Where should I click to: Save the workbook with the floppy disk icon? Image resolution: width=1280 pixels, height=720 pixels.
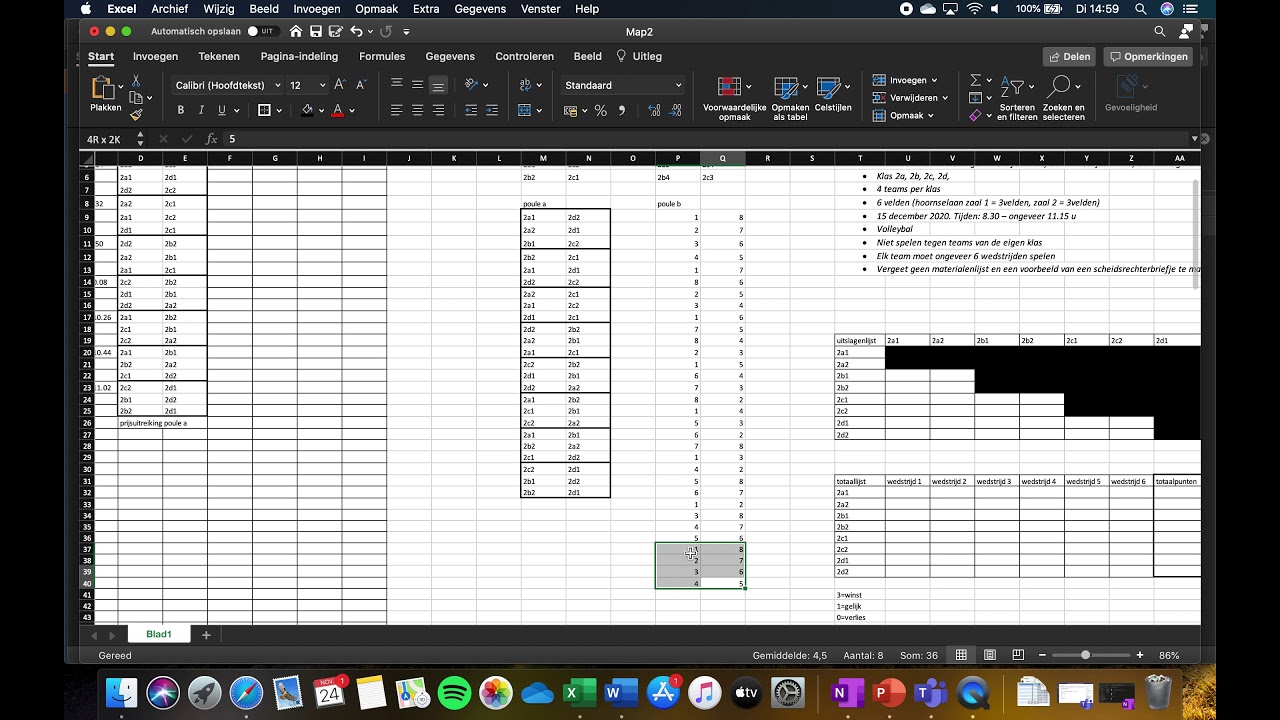[x=316, y=32]
